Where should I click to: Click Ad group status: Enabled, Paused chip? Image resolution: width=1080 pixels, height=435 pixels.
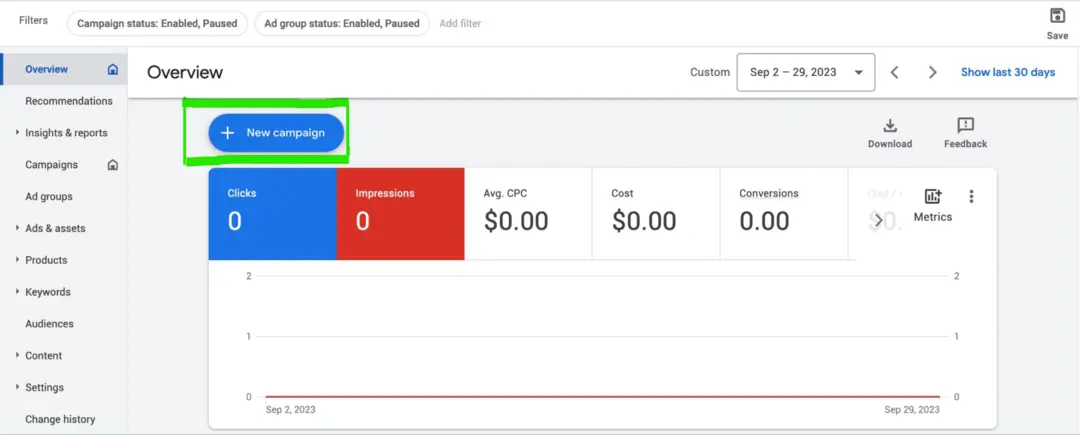pos(342,23)
